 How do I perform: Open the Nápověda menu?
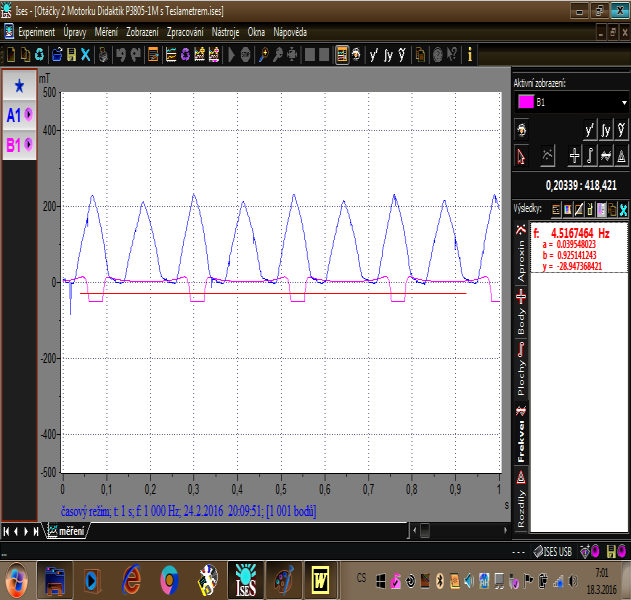pos(290,32)
